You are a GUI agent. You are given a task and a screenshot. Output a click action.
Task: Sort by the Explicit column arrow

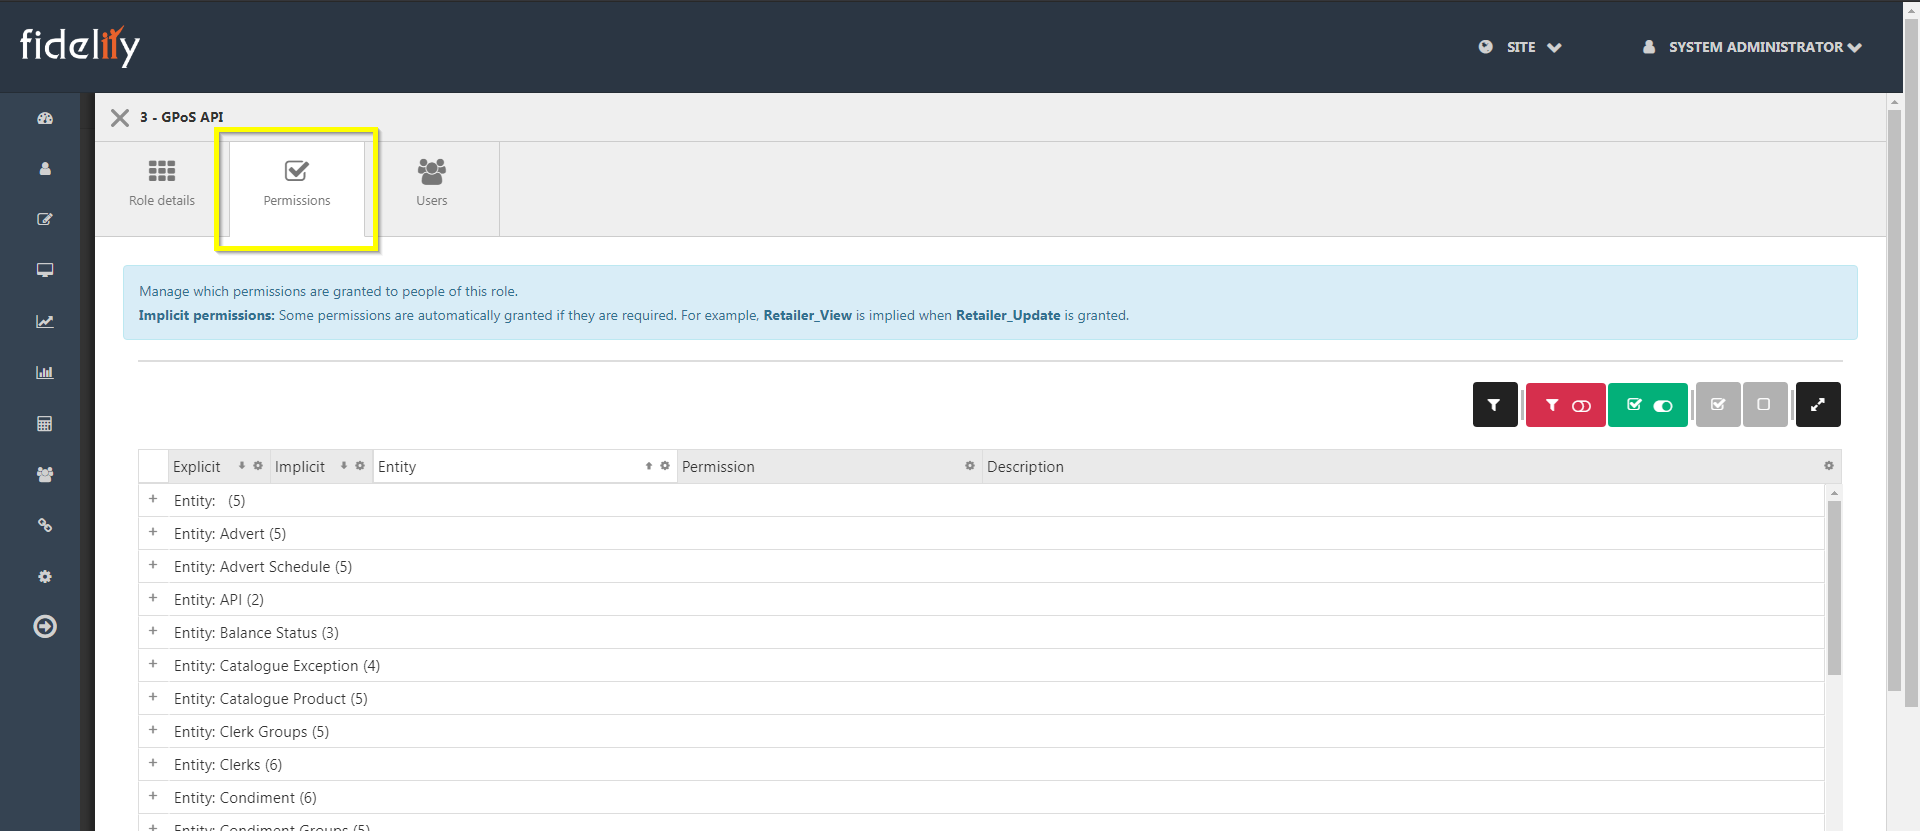242,466
